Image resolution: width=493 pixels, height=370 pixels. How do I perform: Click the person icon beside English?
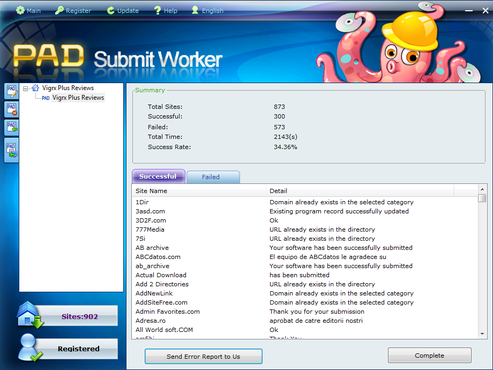pyautogui.click(x=195, y=10)
